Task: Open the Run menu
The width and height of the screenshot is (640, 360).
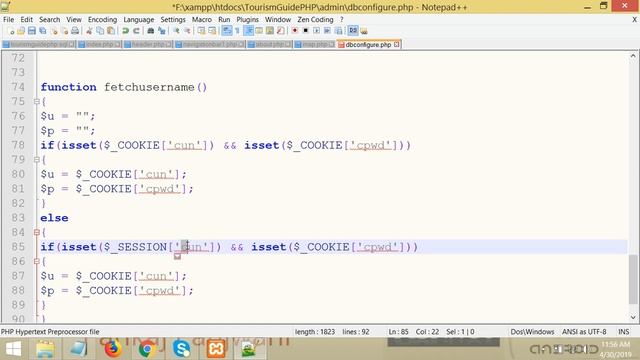Action: (x=224, y=19)
